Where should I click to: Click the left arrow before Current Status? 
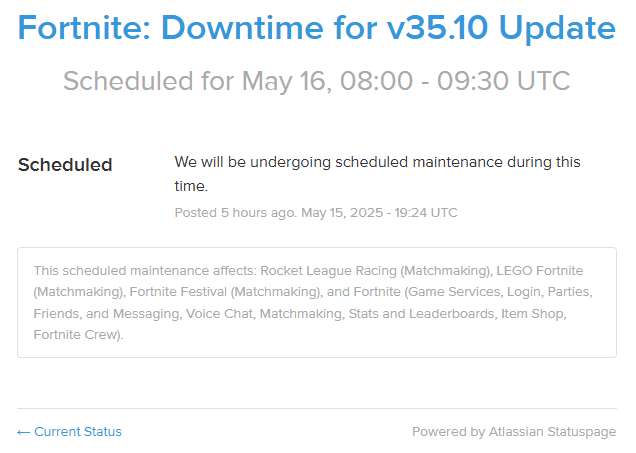[x=24, y=432]
